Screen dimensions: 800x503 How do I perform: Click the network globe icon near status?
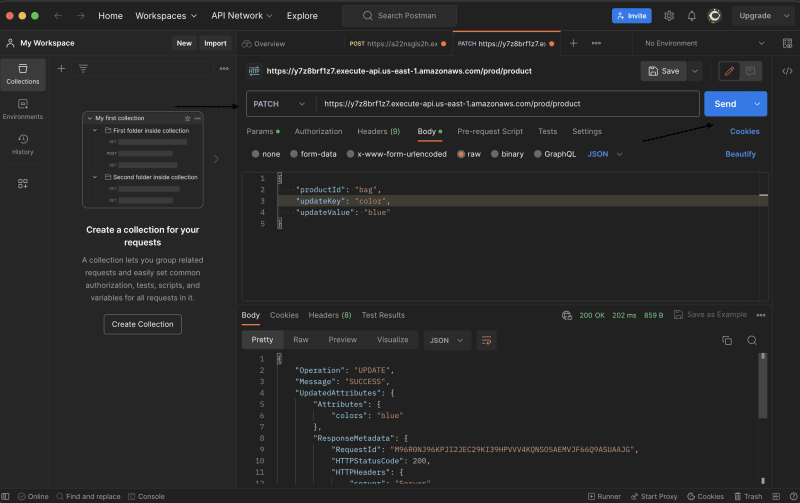tap(566, 315)
